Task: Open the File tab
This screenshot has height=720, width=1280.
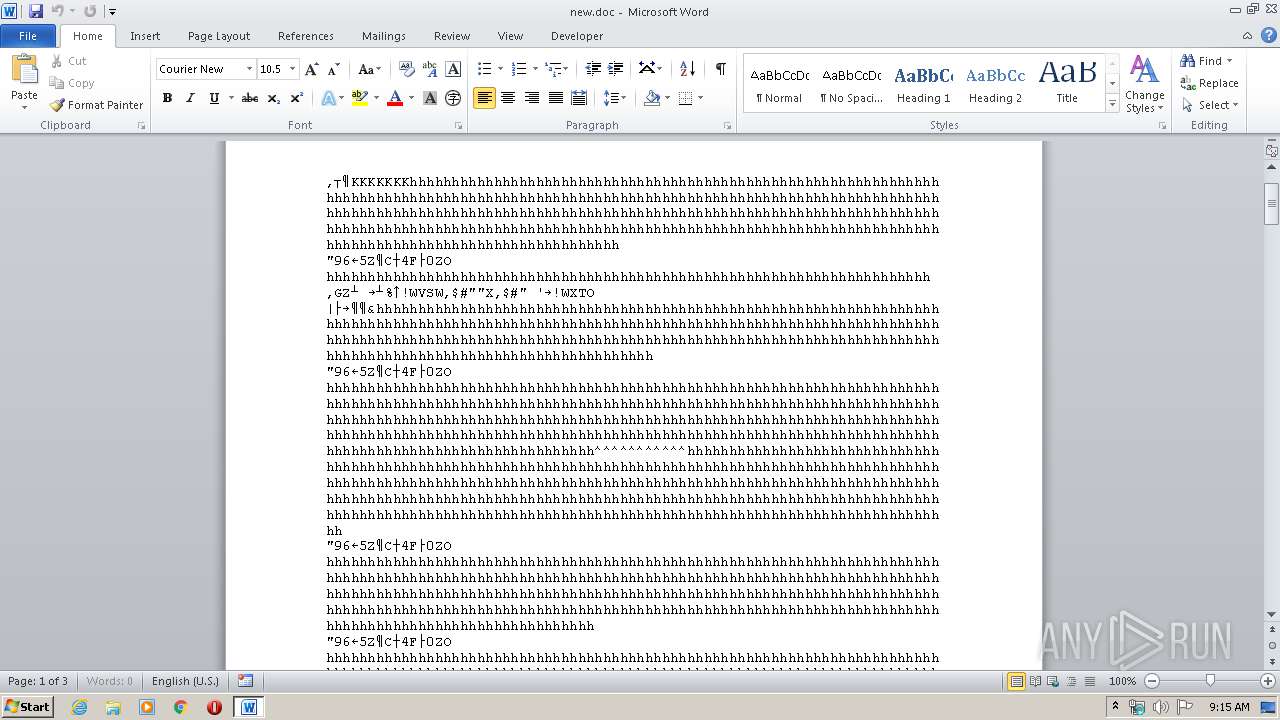Action: click(x=28, y=36)
